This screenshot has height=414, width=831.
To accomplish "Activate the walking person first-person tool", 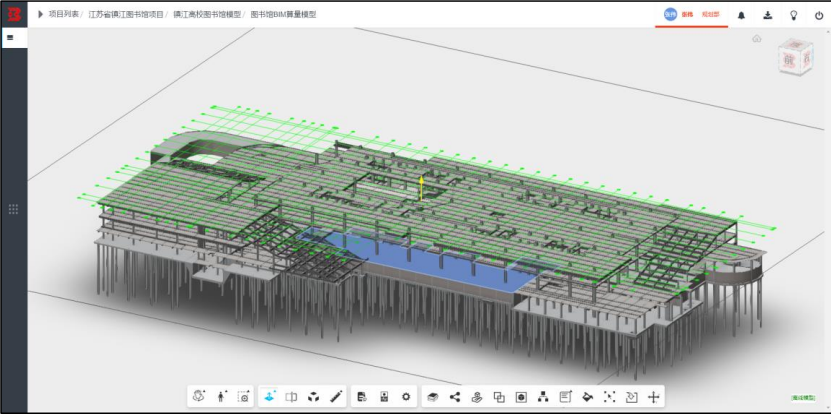I will click(222, 396).
